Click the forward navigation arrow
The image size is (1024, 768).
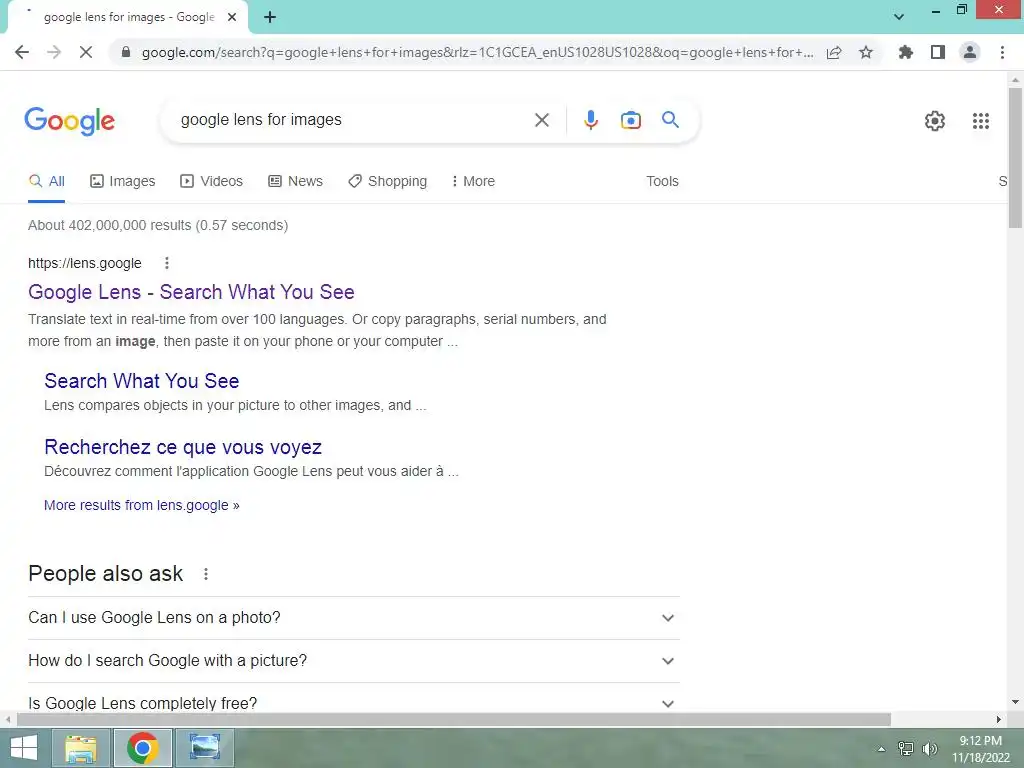54,52
